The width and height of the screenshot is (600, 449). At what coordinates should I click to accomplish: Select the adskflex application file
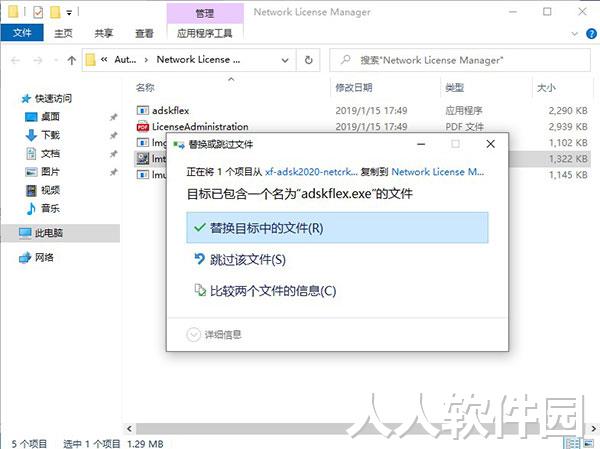point(171,111)
